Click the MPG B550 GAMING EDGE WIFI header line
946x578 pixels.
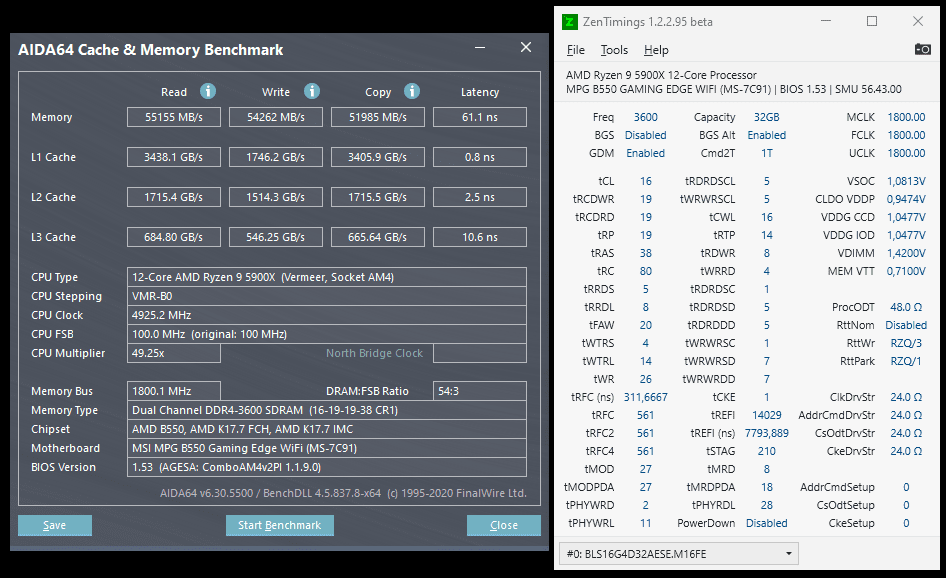pyautogui.click(x=734, y=89)
